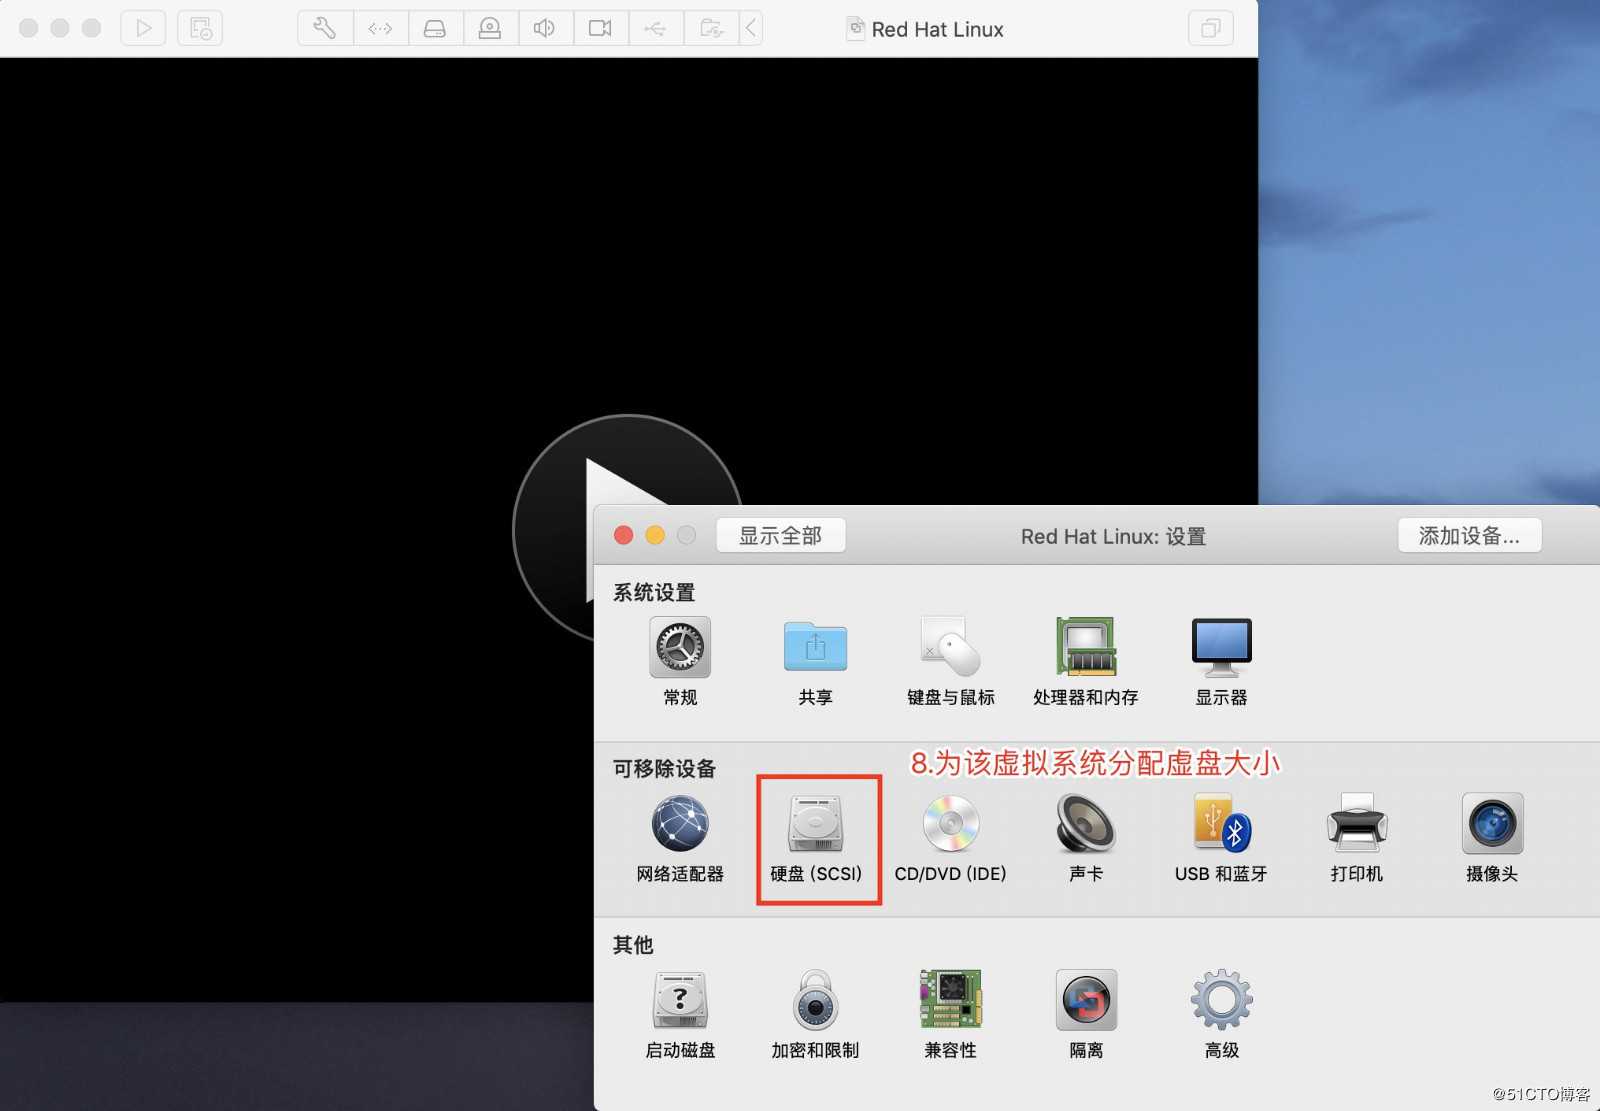Open 处理器和内存 processor and memory settings
Image resolution: width=1600 pixels, height=1111 pixels.
(1086, 661)
